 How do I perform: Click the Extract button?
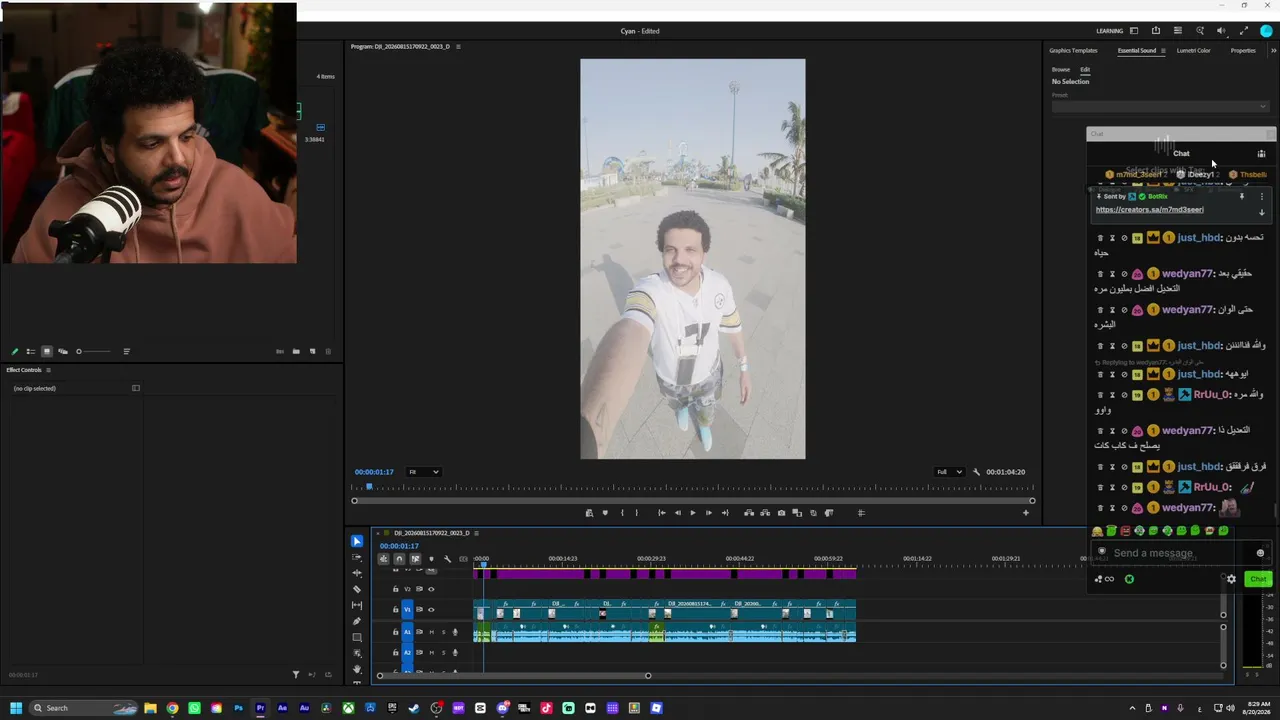765,513
